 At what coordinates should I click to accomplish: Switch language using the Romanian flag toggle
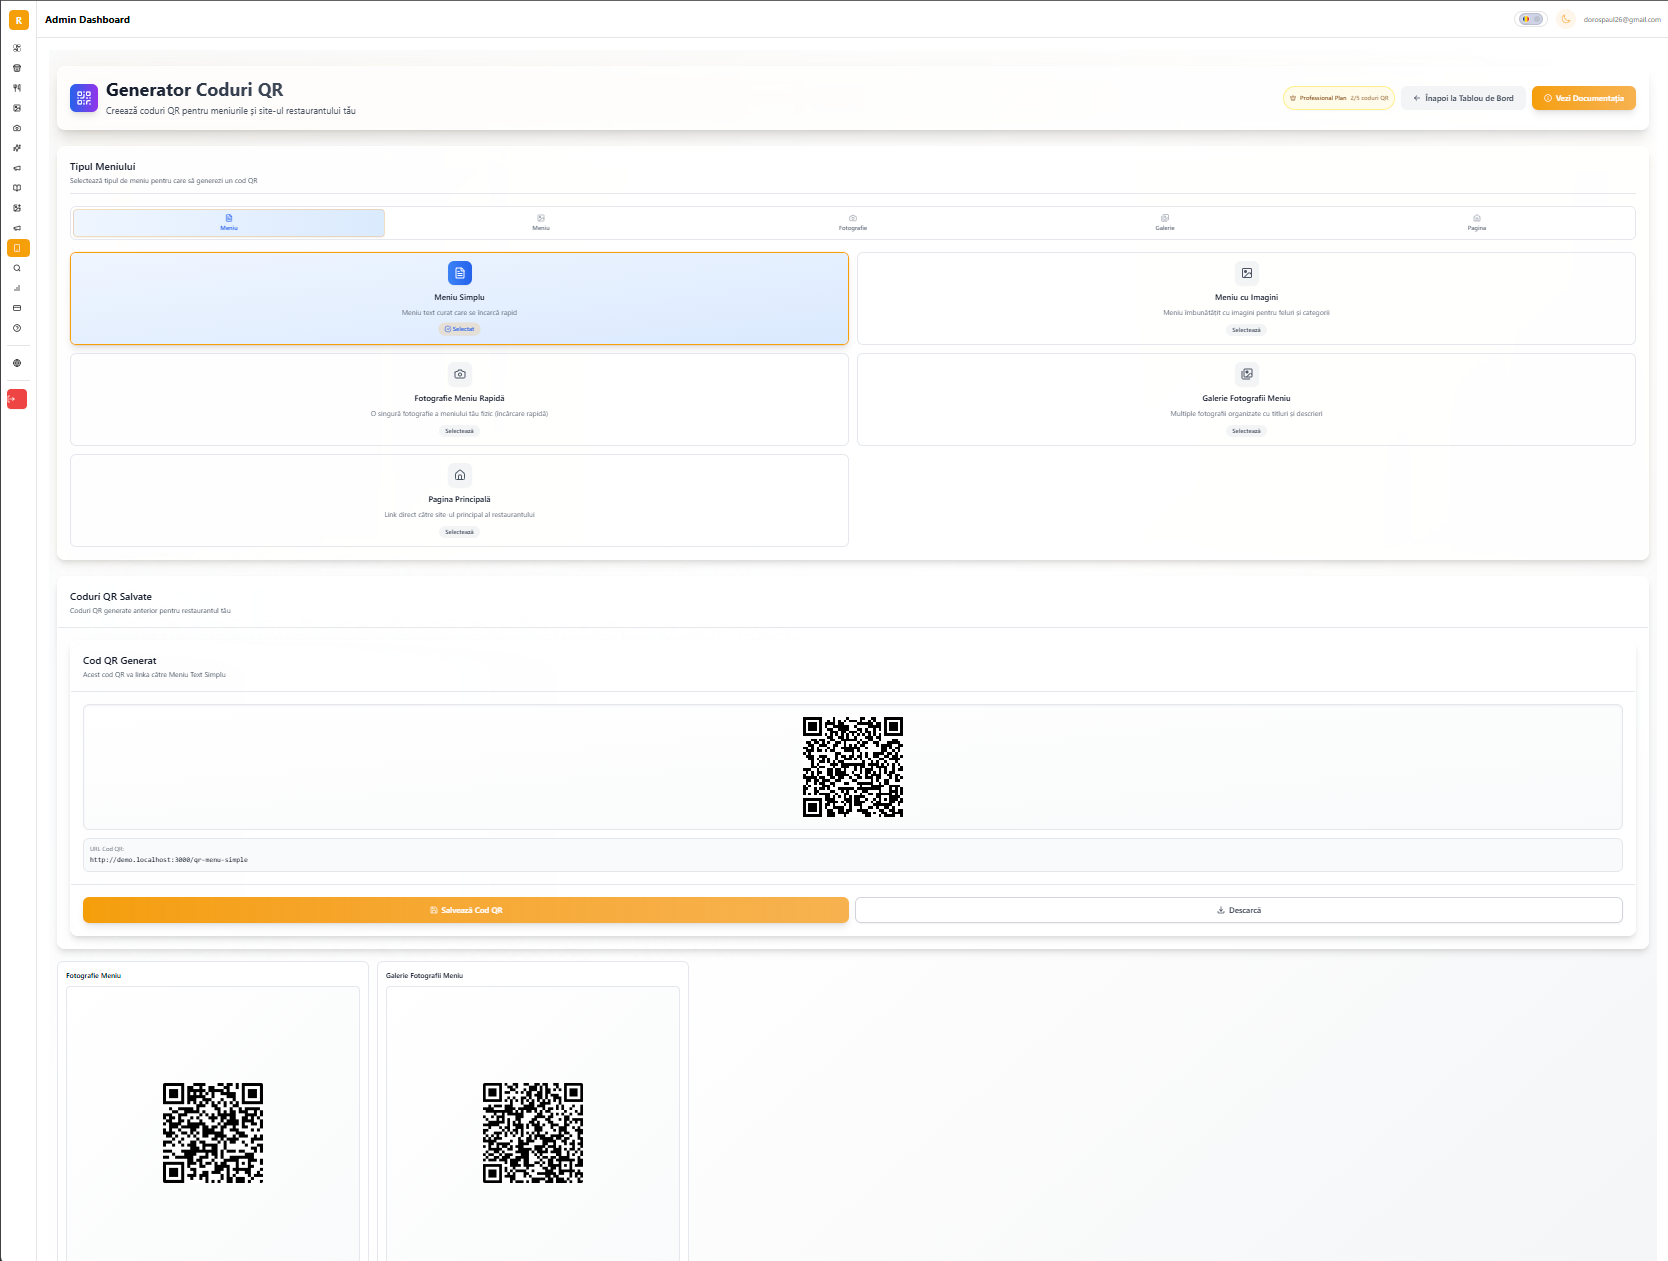(1530, 19)
